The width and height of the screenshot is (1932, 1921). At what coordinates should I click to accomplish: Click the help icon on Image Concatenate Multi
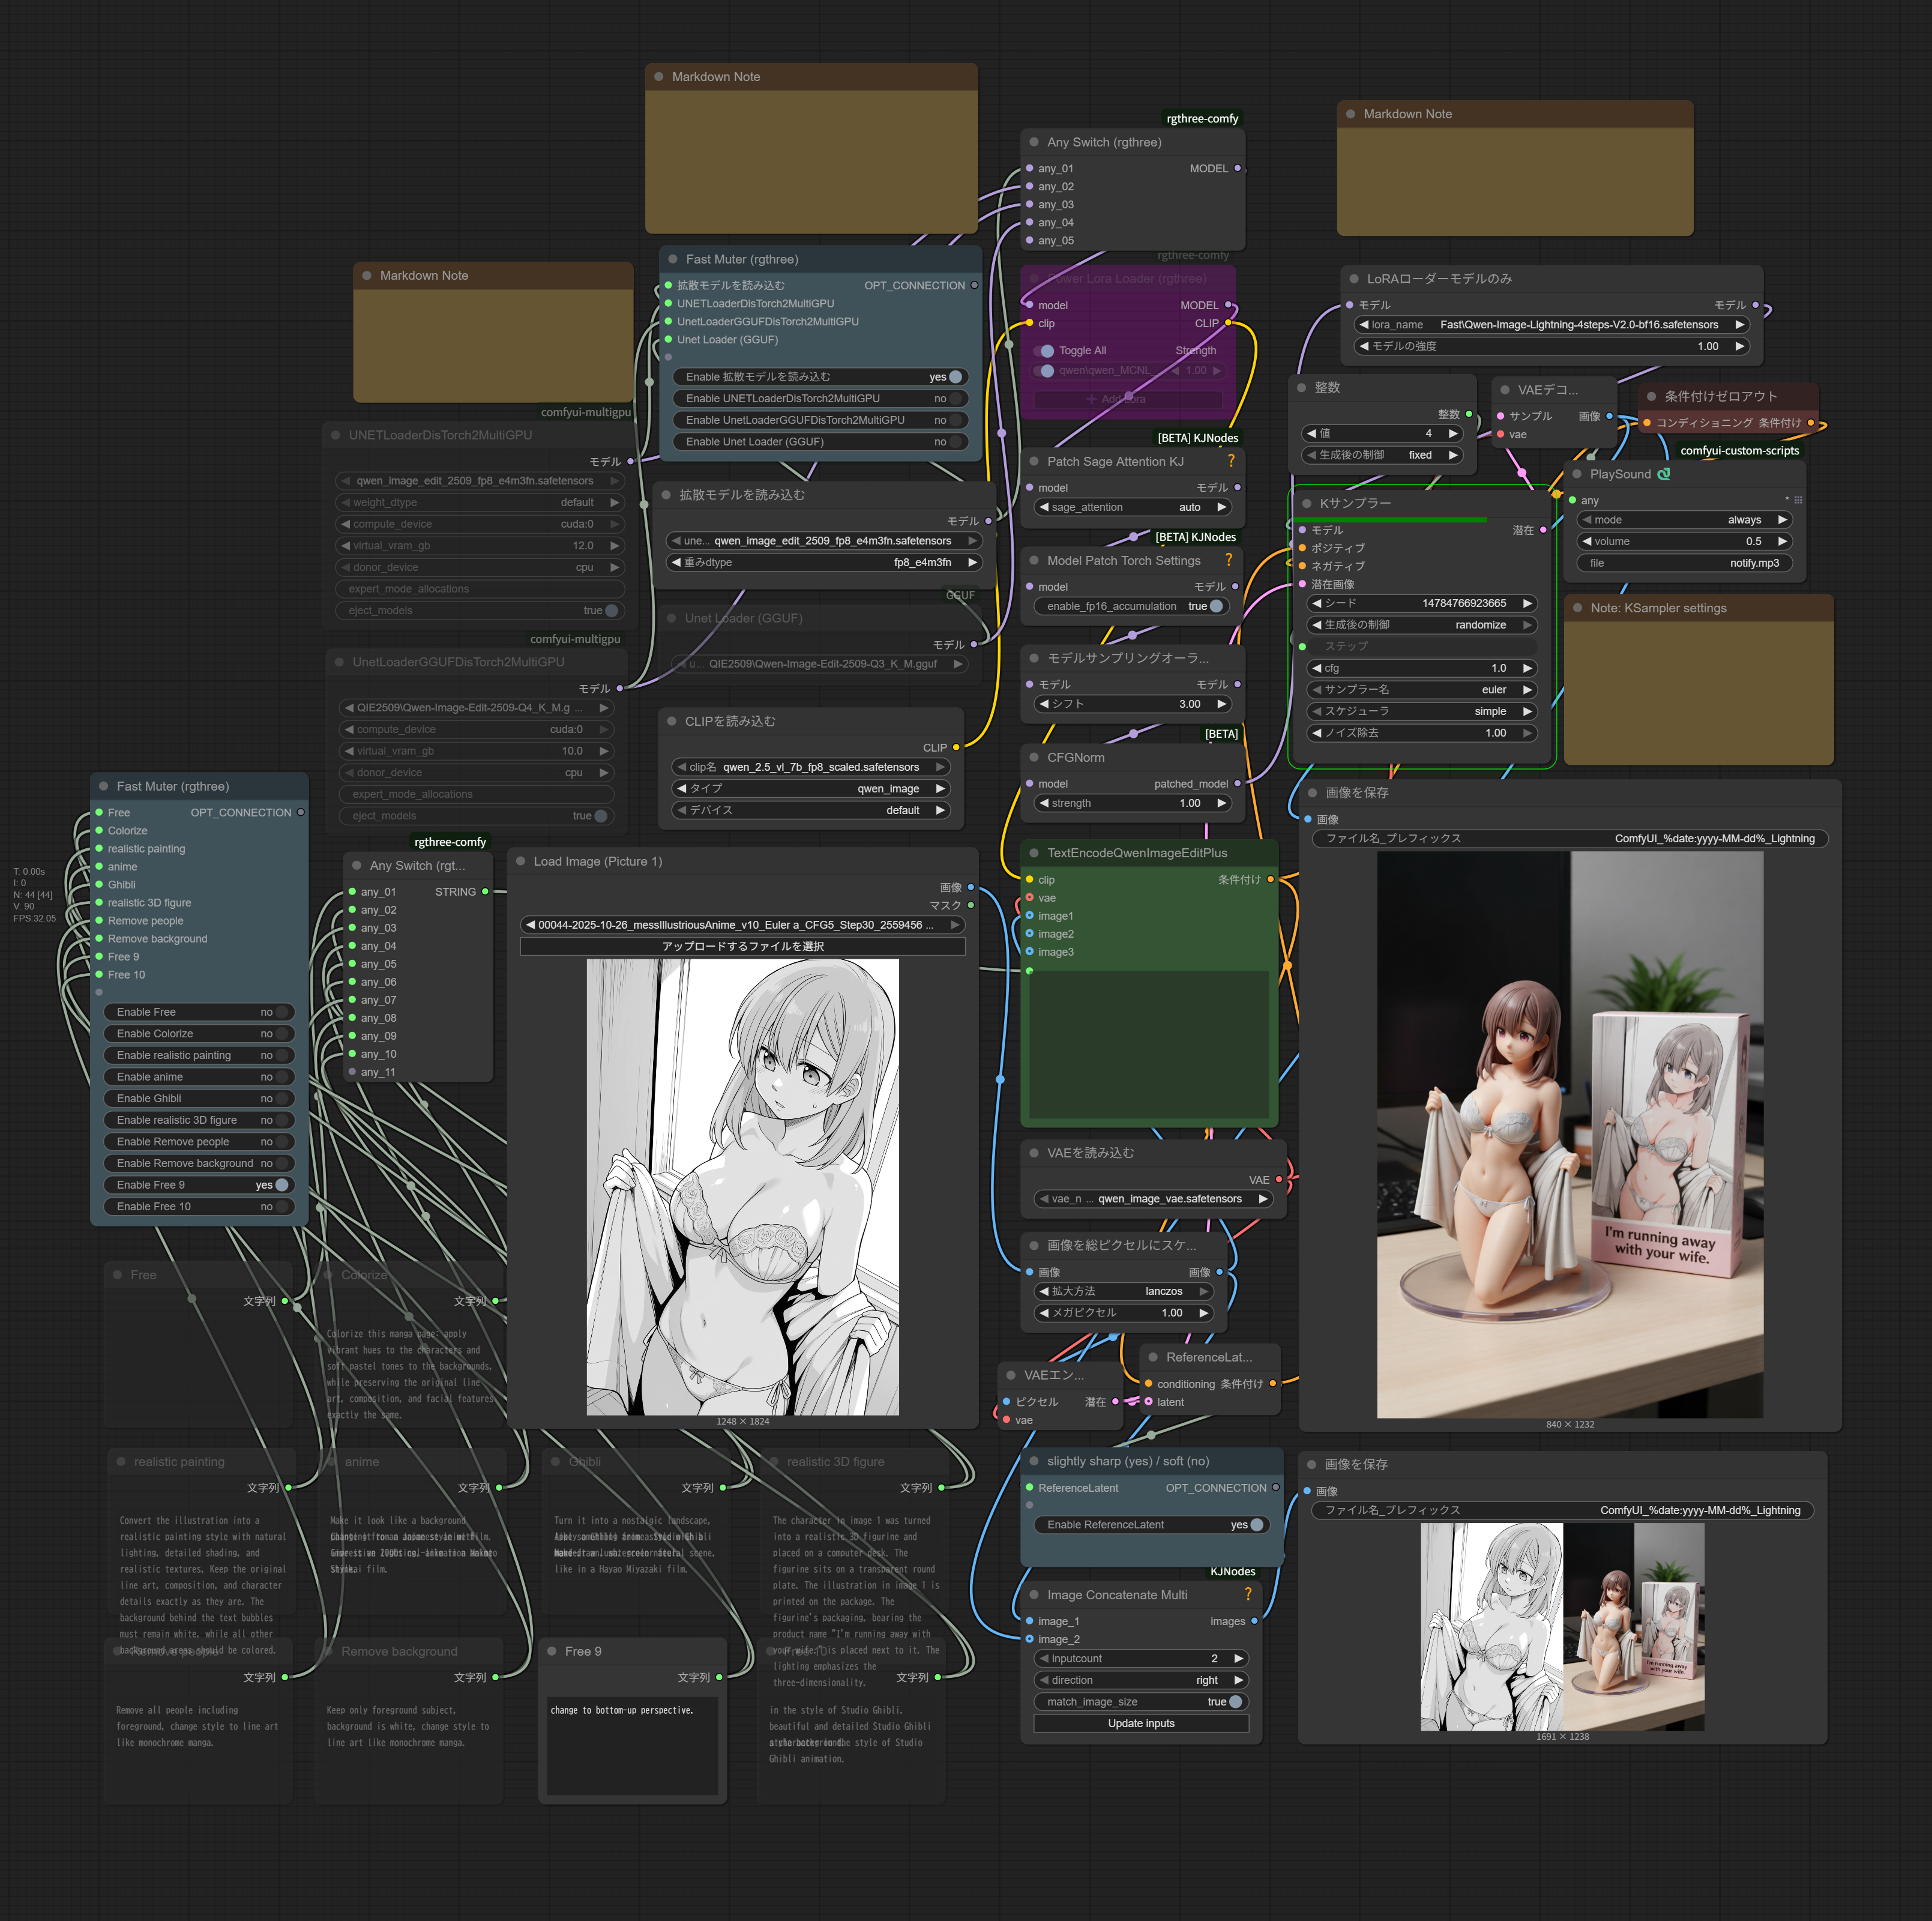(x=1247, y=1594)
